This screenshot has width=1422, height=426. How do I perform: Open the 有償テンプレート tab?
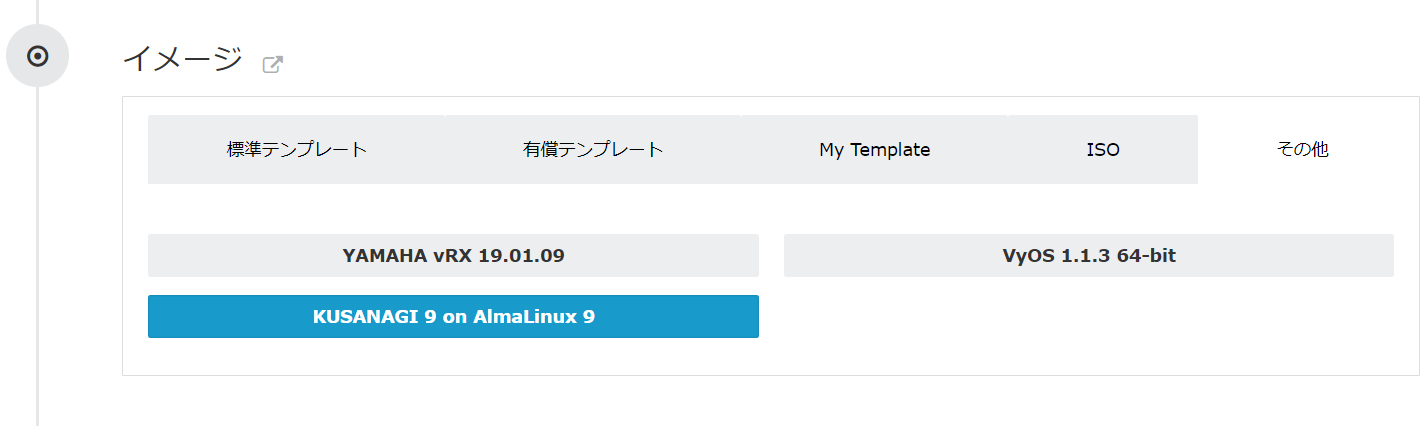point(593,150)
